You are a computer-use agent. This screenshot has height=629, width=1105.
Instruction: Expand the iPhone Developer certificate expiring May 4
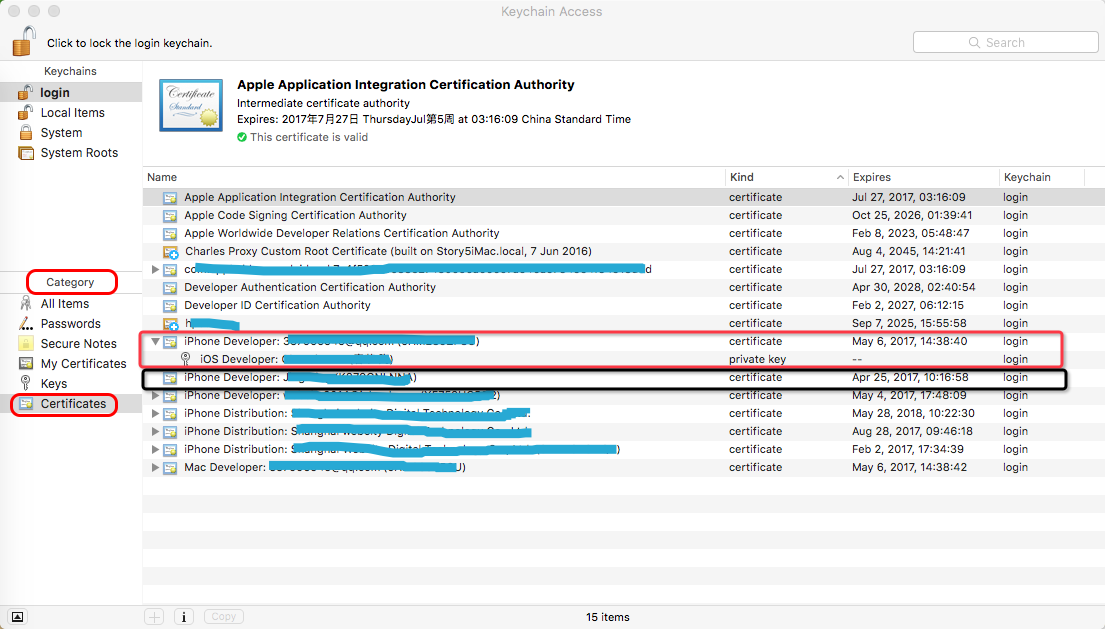pyautogui.click(x=155, y=395)
